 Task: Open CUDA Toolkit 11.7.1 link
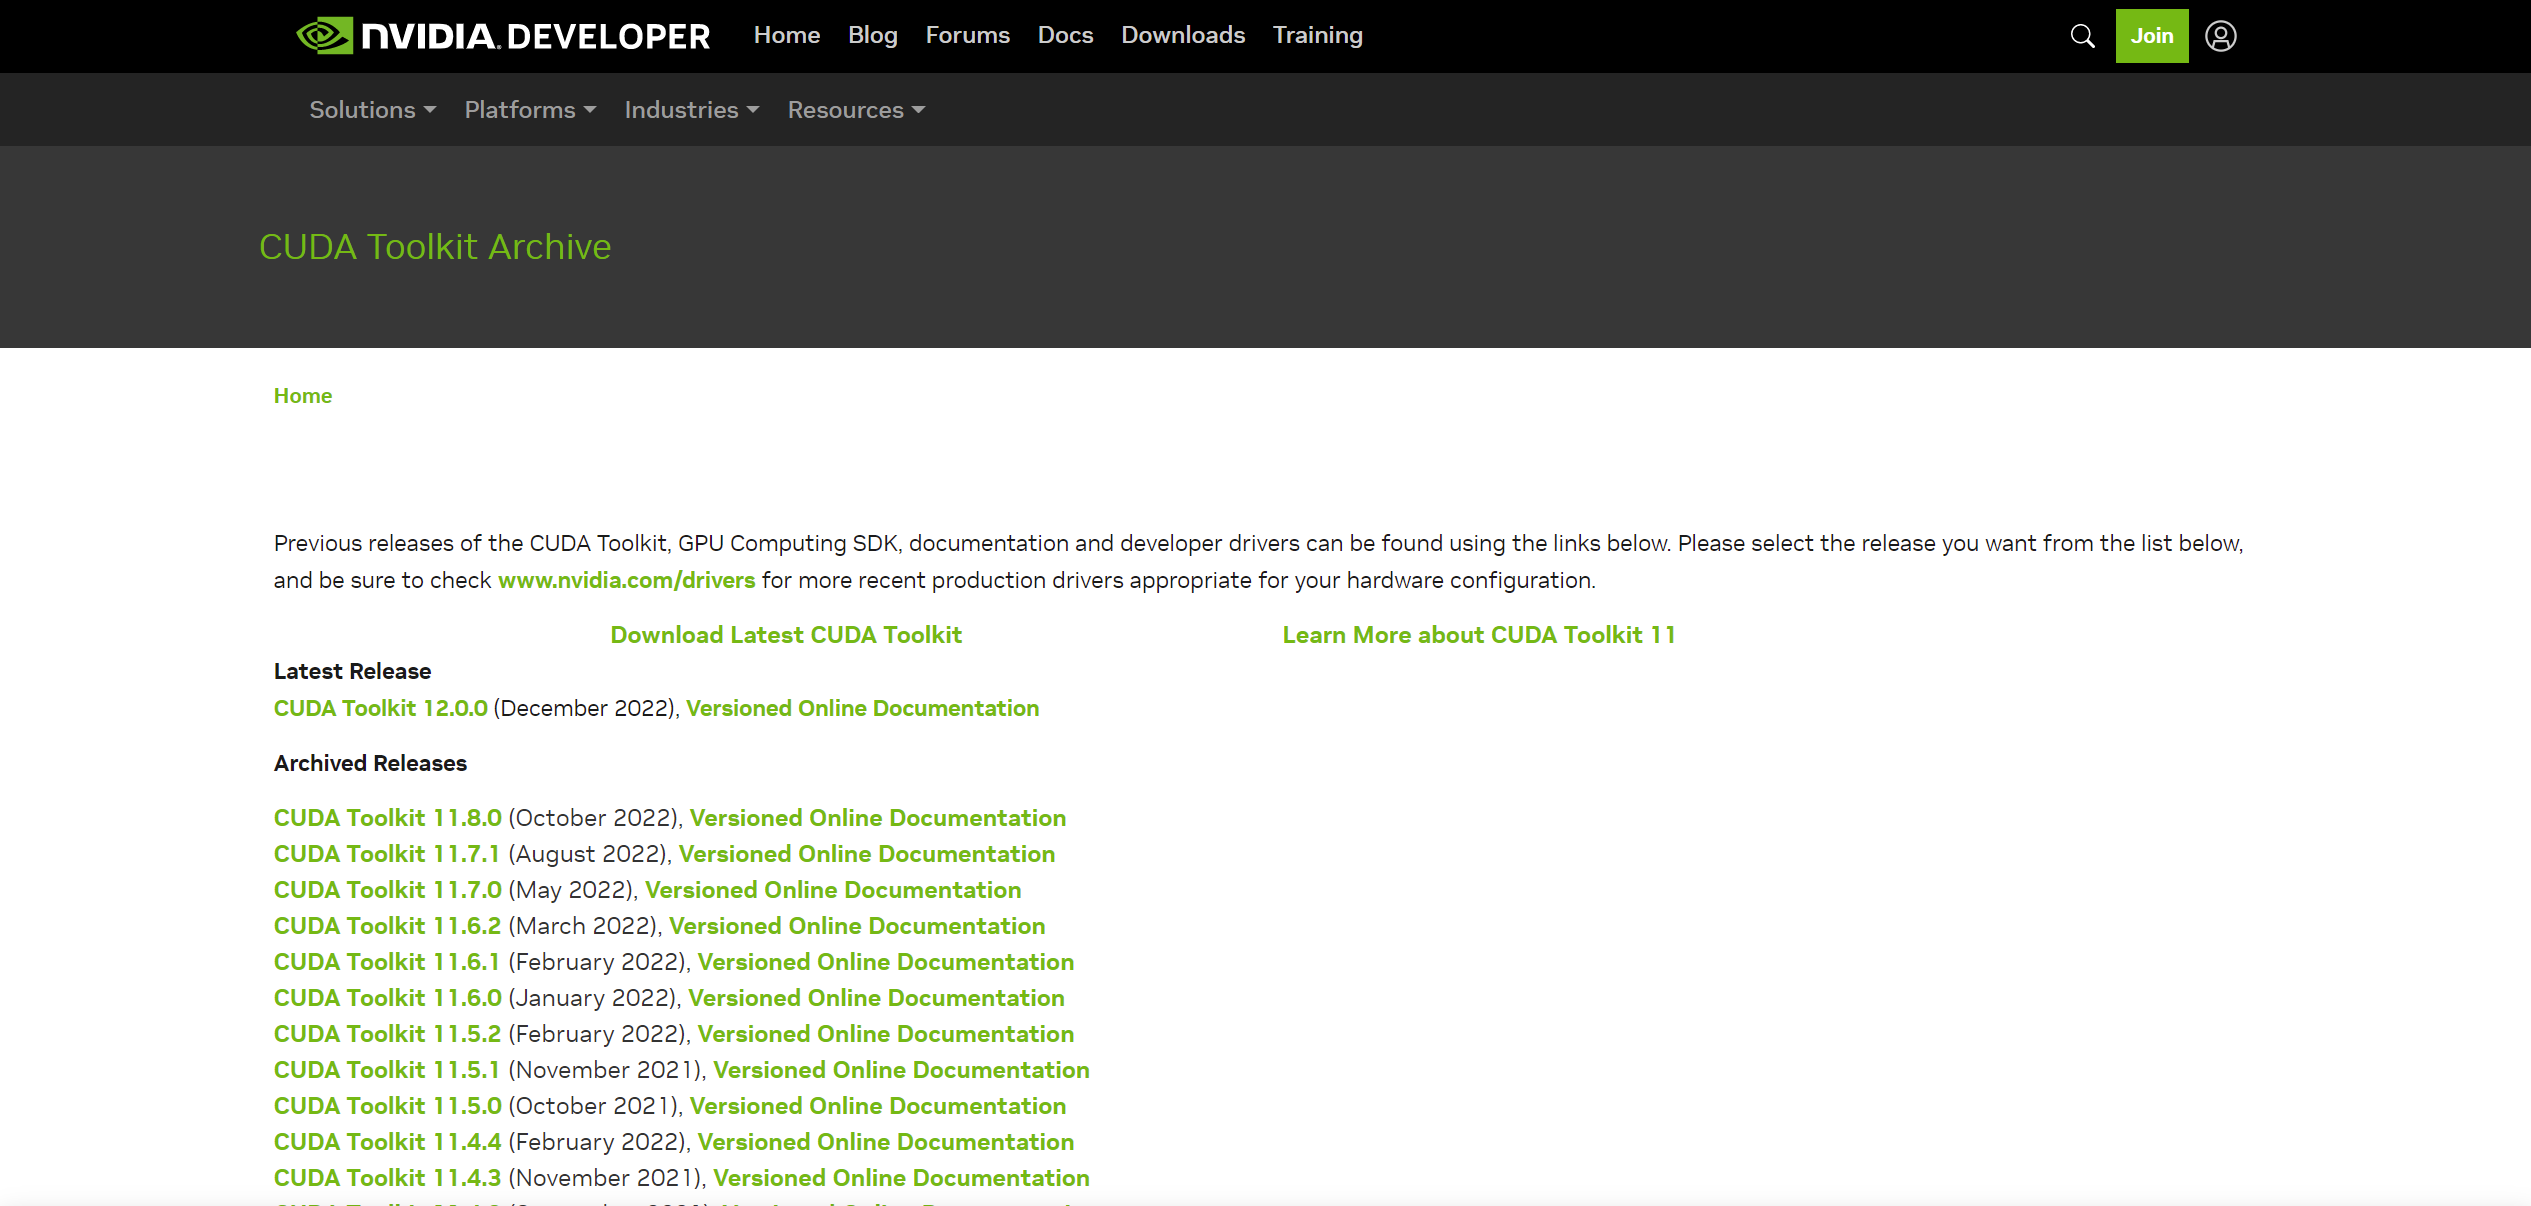coord(387,854)
